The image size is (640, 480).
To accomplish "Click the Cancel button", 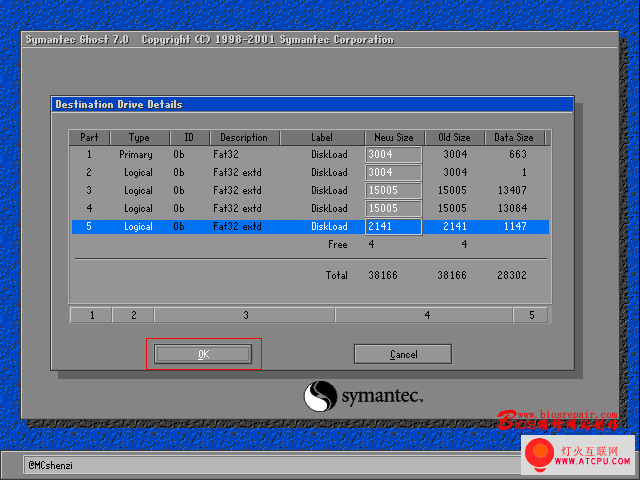I will pos(403,354).
